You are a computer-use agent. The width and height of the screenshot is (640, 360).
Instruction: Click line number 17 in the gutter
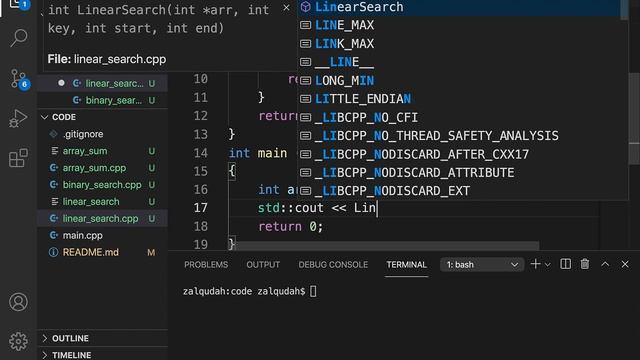pos(200,208)
